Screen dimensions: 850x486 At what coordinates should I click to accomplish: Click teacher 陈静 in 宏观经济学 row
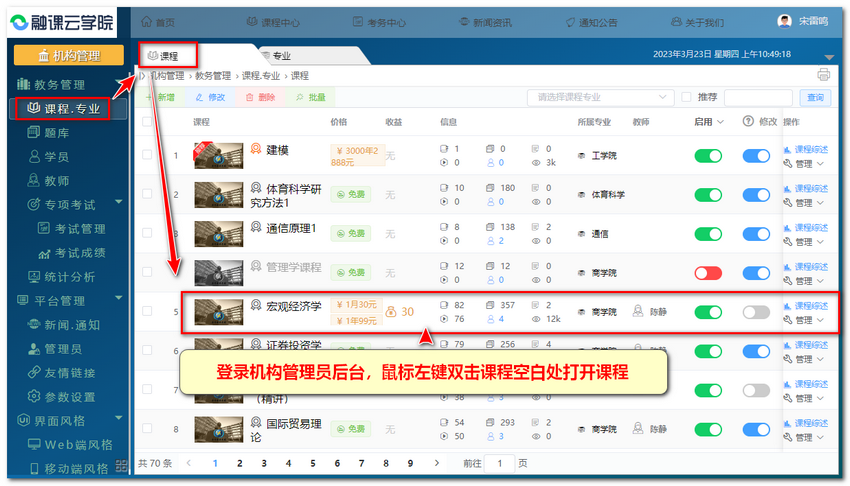click(x=650, y=312)
